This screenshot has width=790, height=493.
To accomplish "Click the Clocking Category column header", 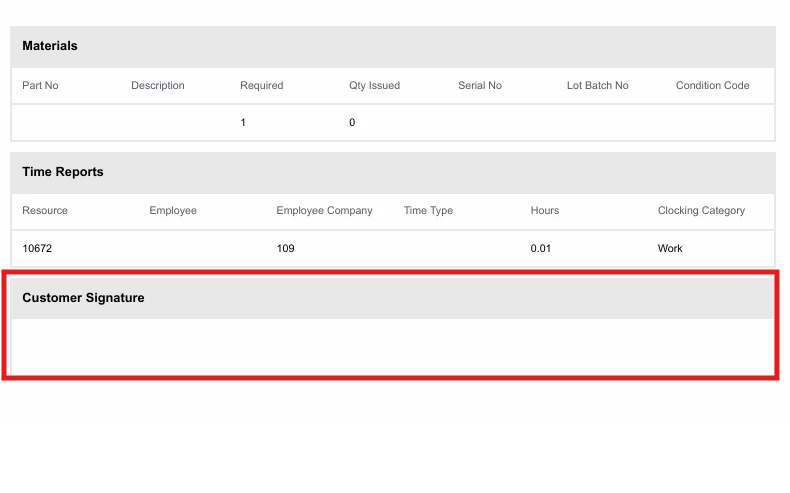I will pos(701,210).
